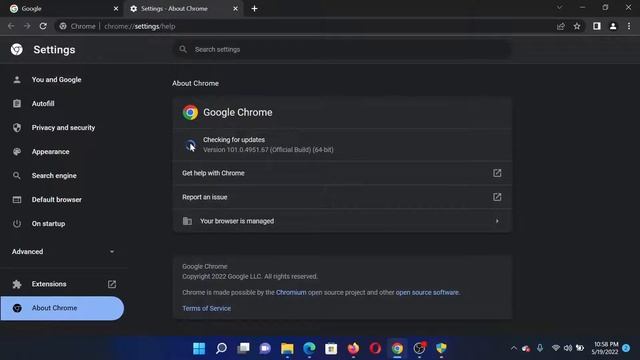
Task: Click the Google Chrome logo
Action: (190, 112)
